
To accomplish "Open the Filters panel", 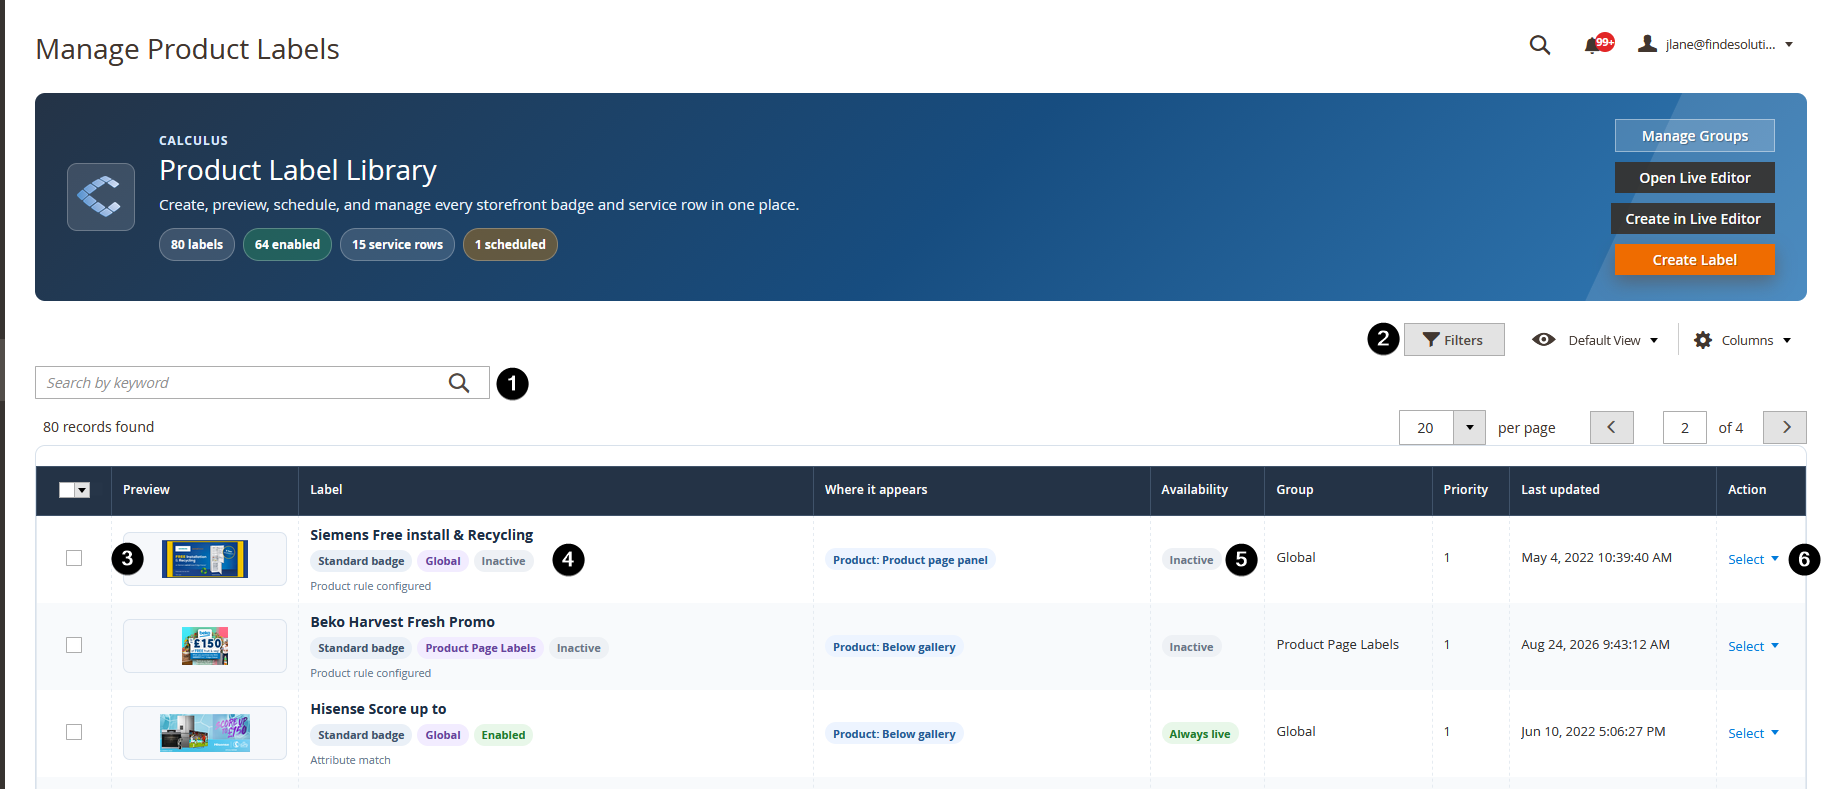I will [x=1454, y=340].
